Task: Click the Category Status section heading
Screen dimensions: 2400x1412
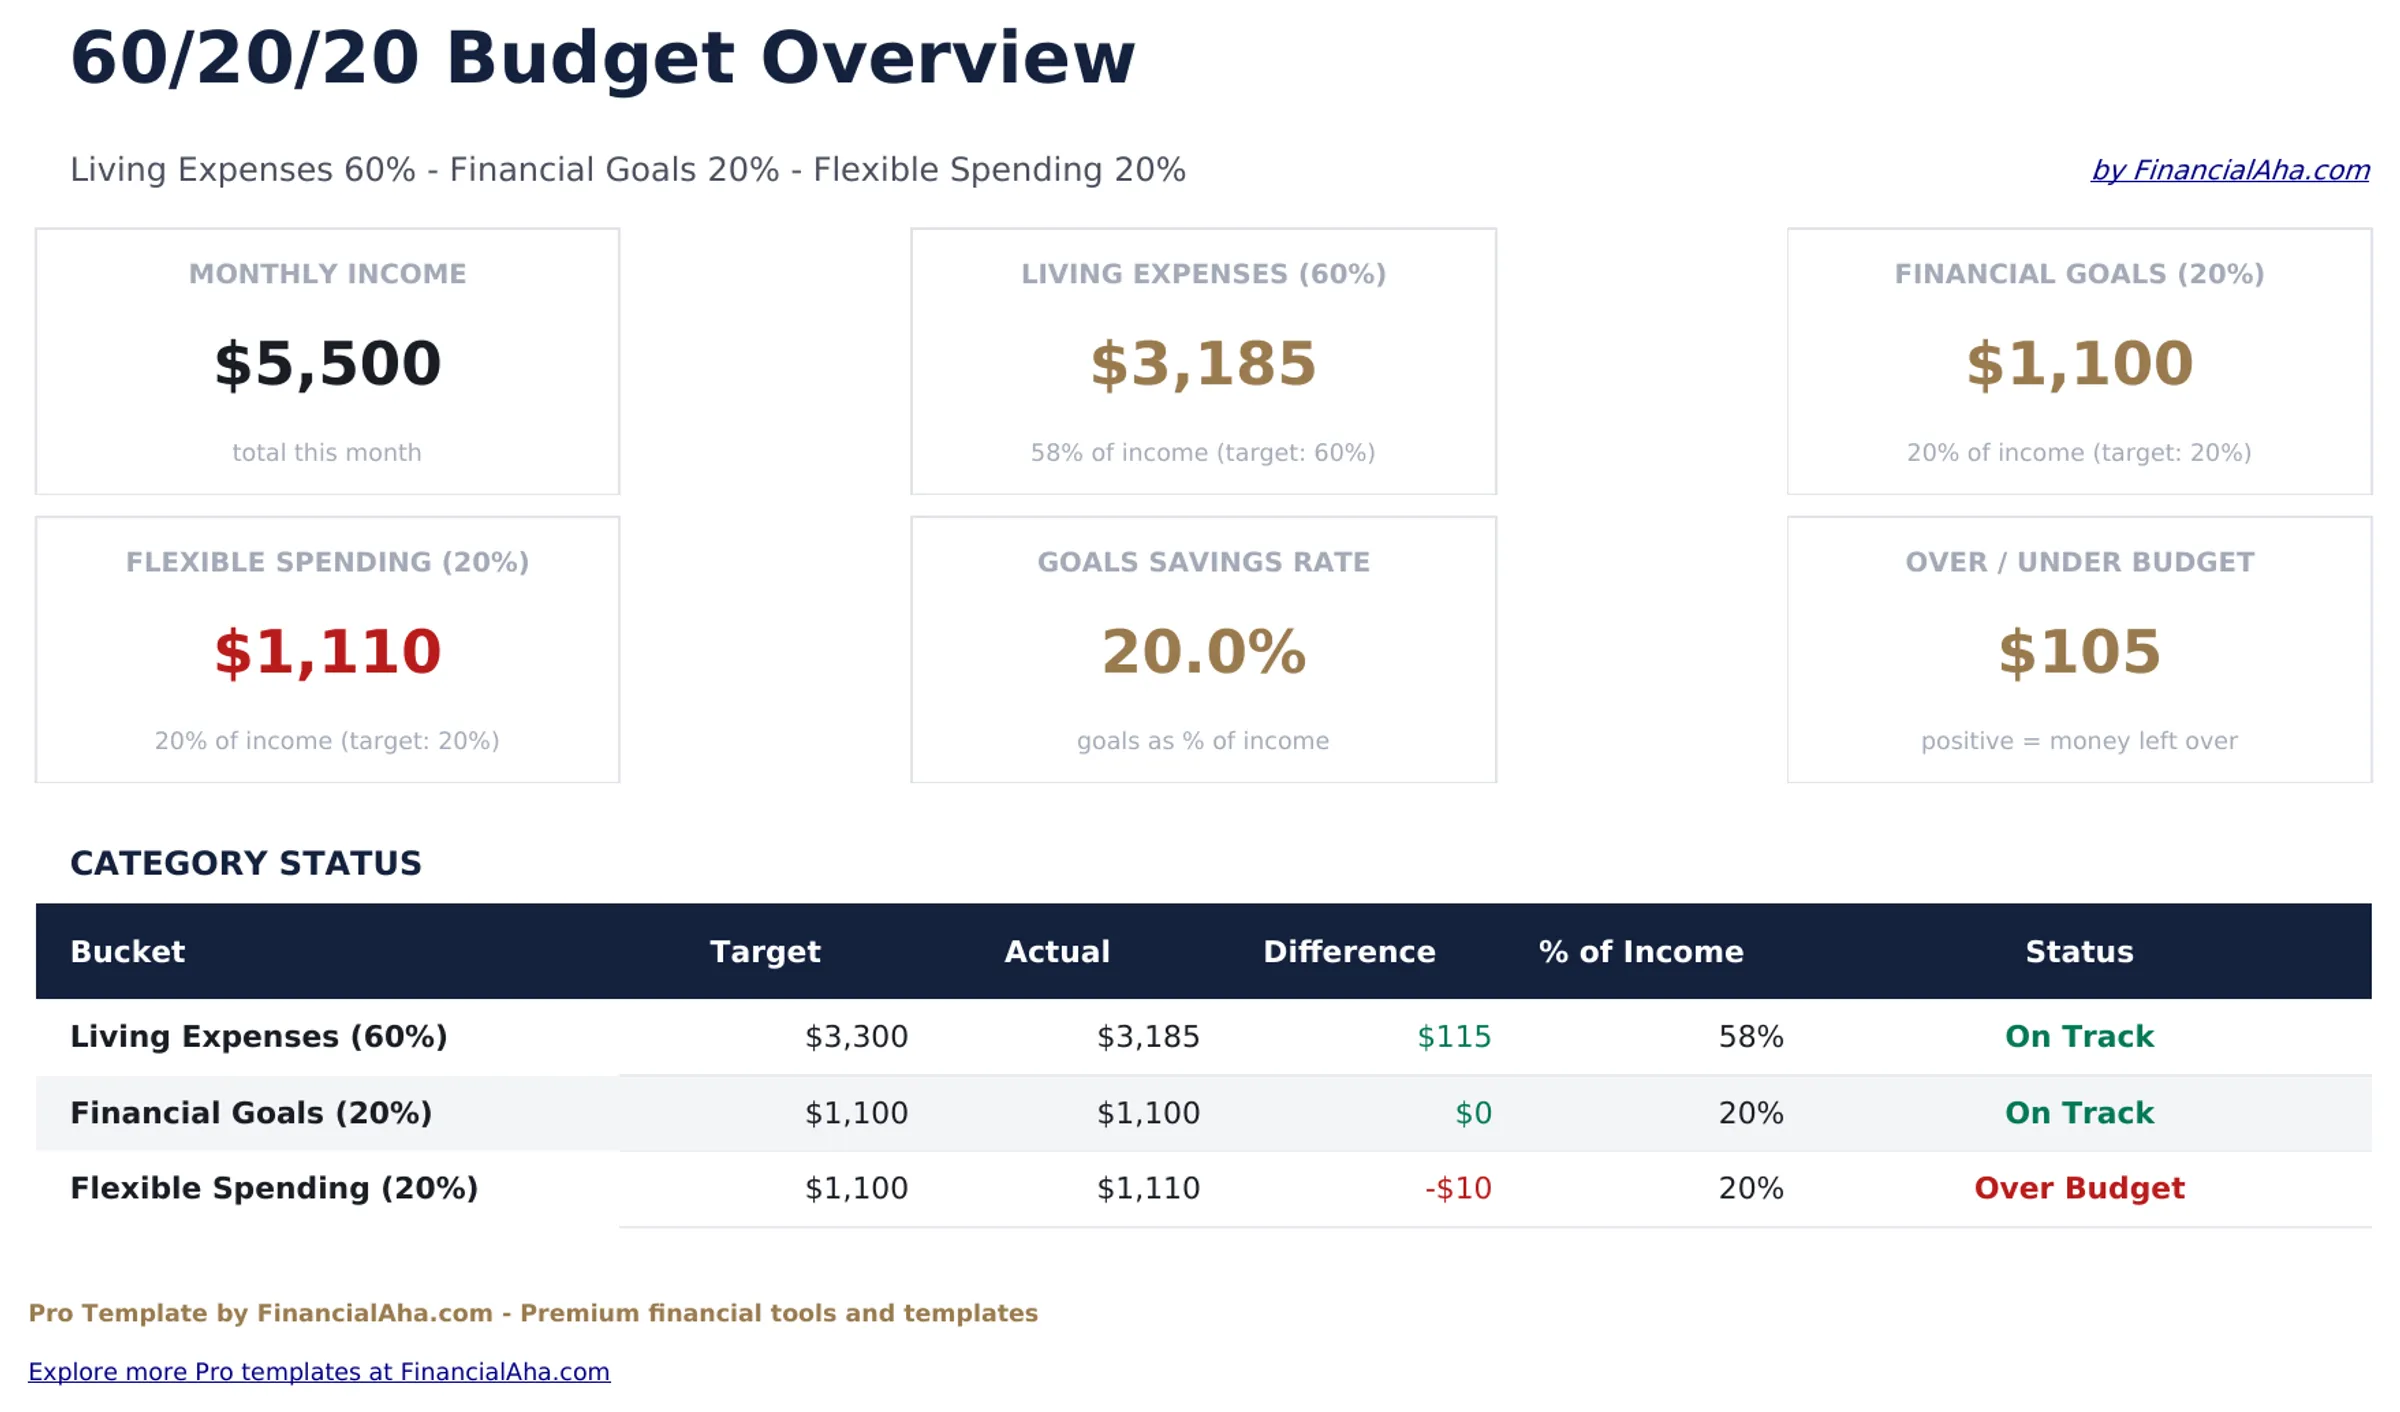Action: 246,863
